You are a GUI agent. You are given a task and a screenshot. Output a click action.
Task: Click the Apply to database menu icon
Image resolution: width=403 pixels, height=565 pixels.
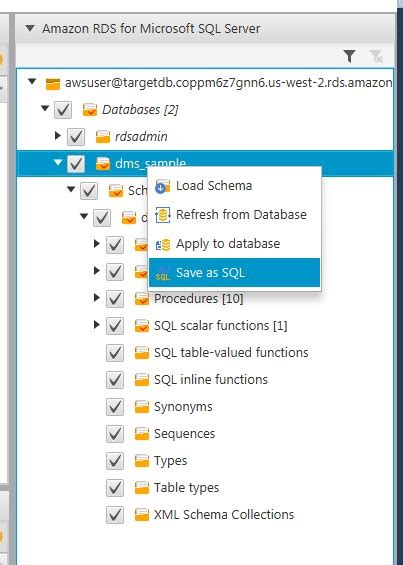pyautogui.click(x=163, y=244)
